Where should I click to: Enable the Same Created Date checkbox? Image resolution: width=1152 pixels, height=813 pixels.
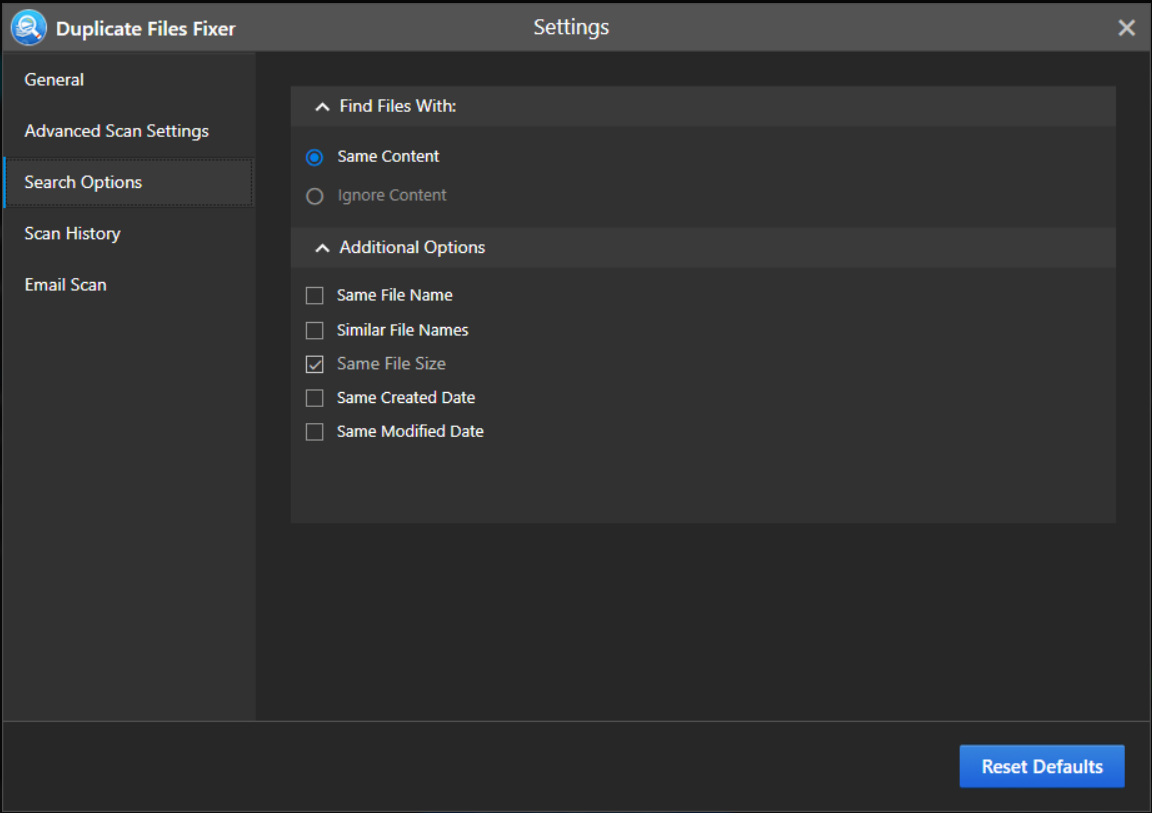click(x=315, y=398)
